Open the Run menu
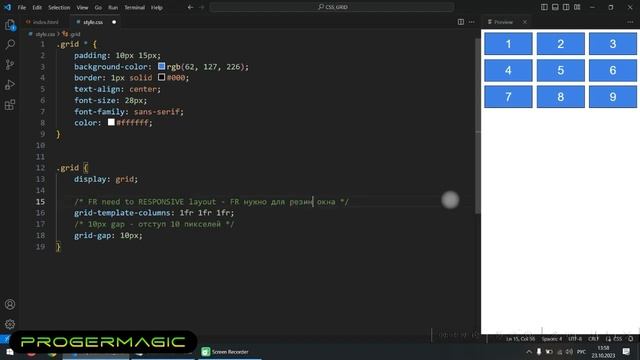 point(113,7)
